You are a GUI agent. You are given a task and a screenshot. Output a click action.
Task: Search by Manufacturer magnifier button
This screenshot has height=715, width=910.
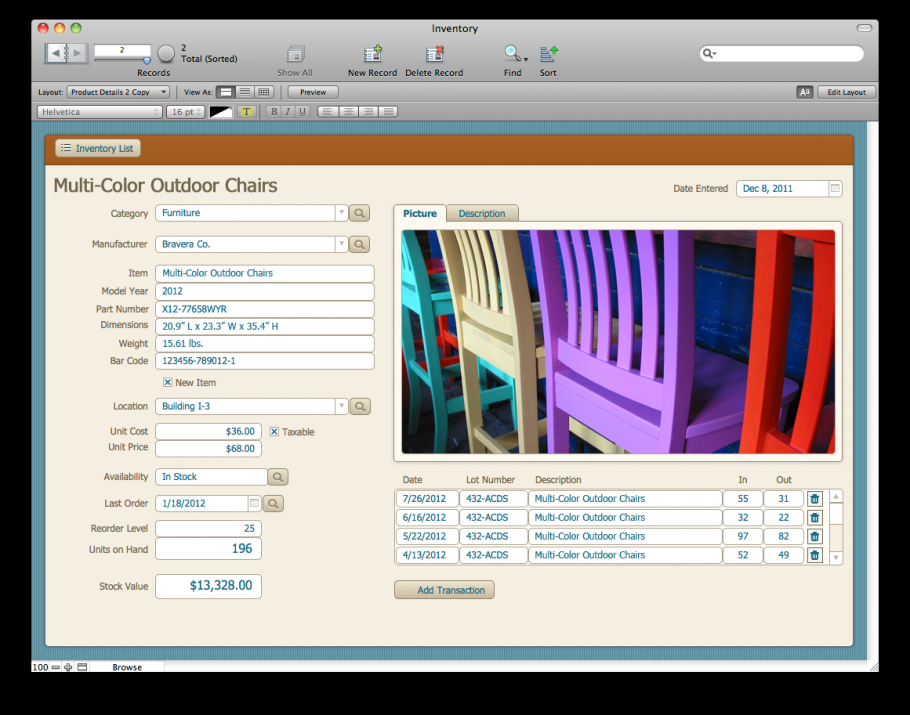click(359, 244)
